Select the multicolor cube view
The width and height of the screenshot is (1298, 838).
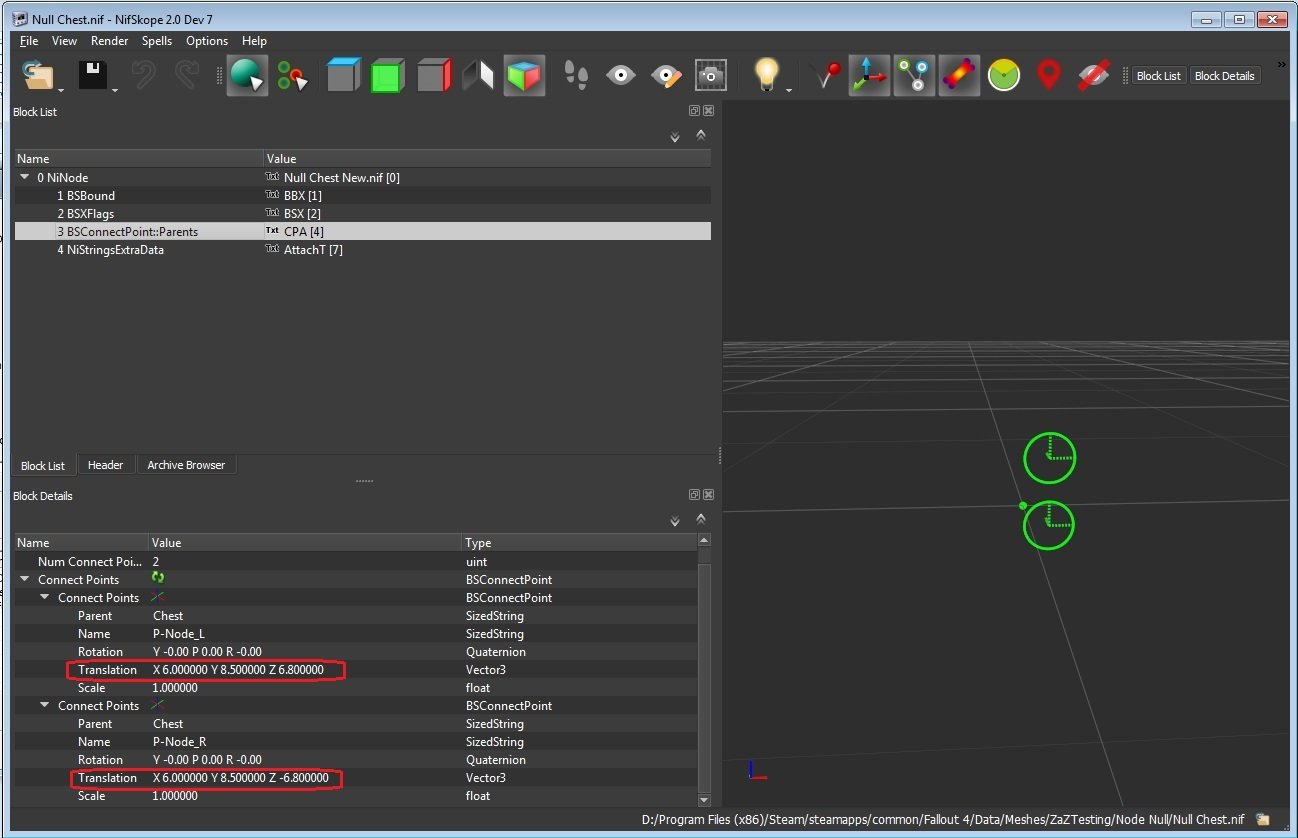[x=524, y=75]
